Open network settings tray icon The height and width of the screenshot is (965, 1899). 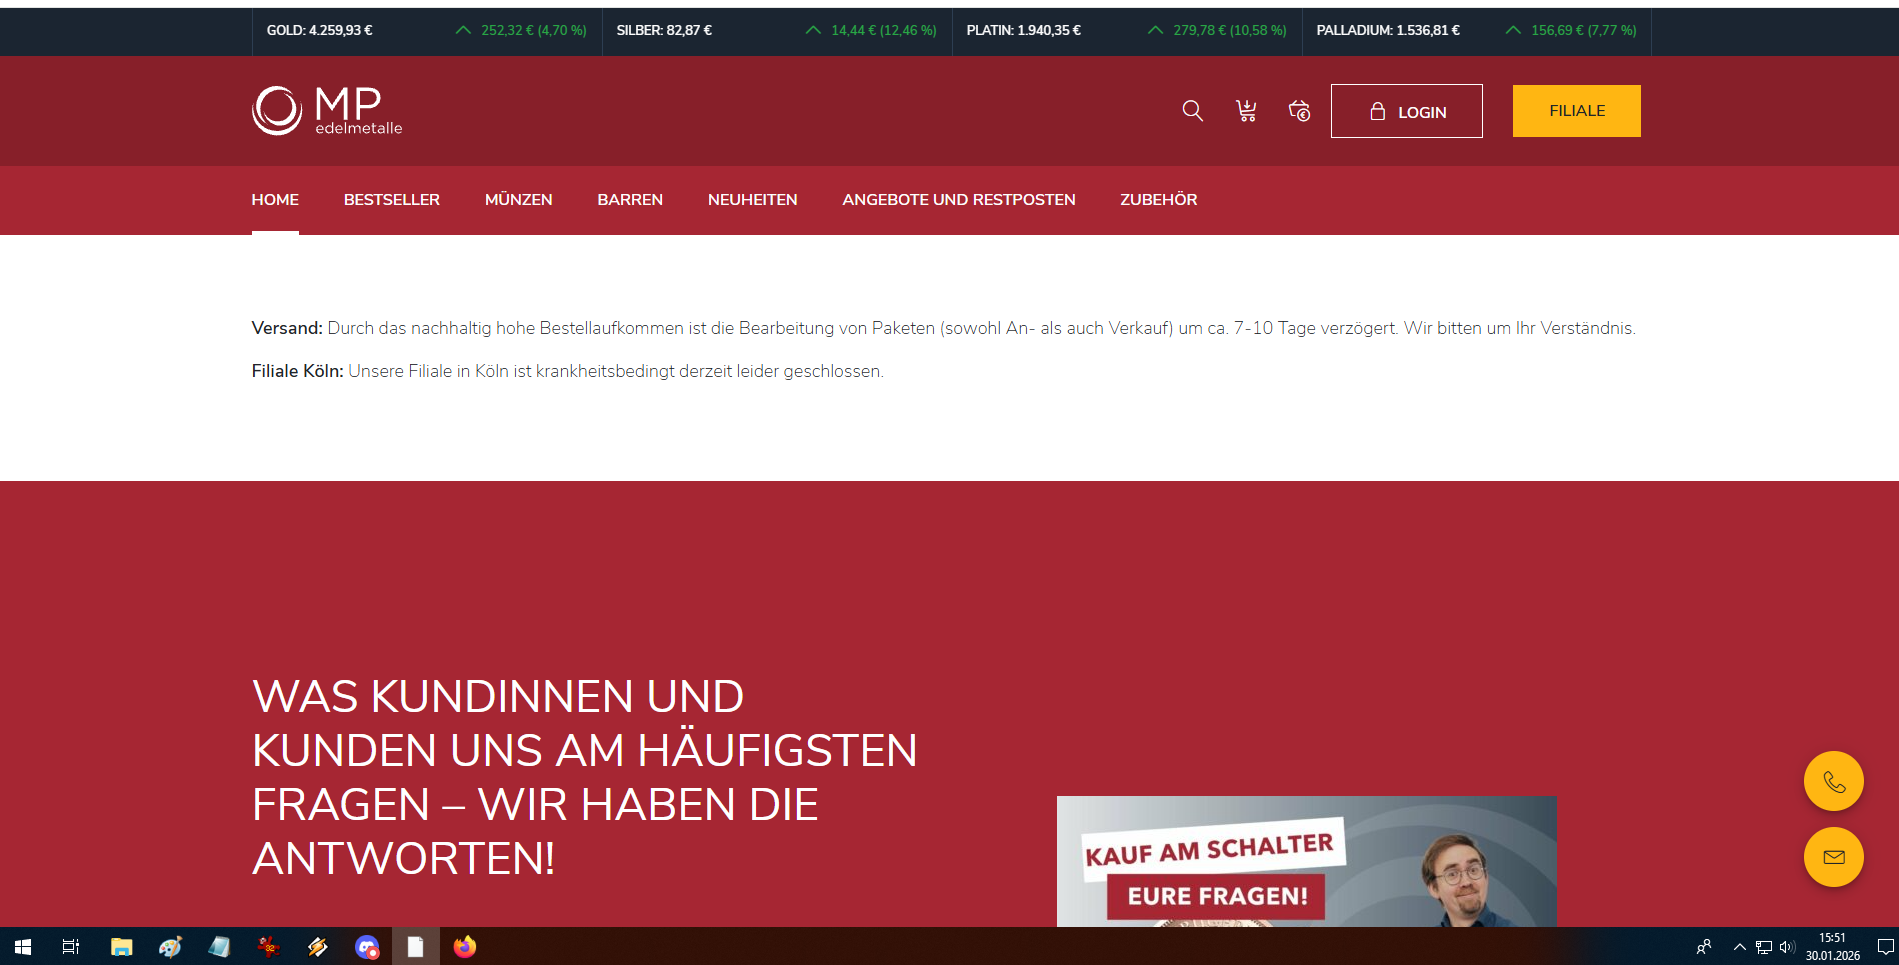click(1764, 946)
